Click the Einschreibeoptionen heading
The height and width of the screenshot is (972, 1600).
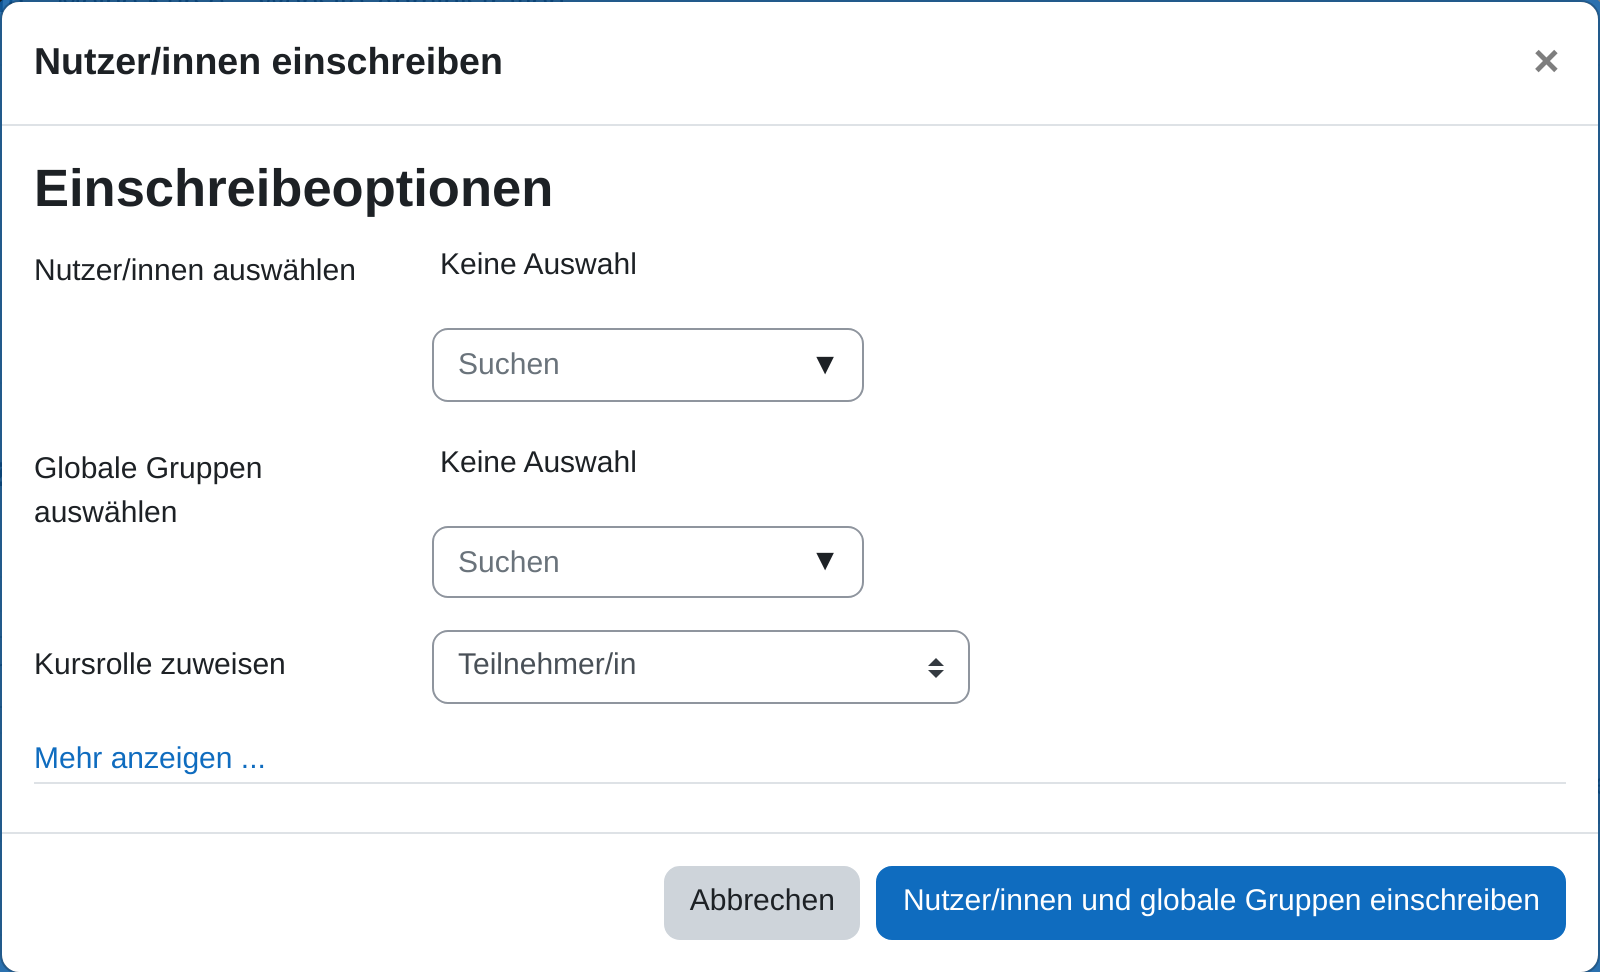pos(294,188)
